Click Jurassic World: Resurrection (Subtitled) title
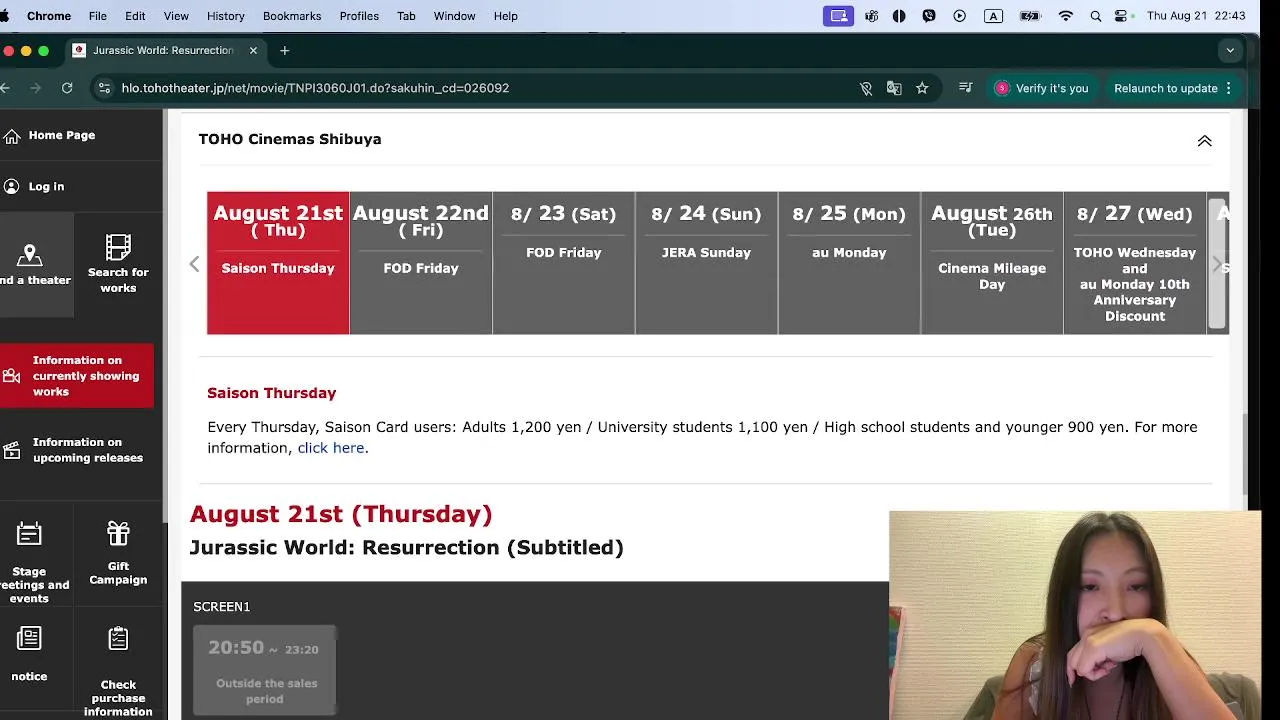Viewport: 1280px width, 720px height. click(406, 547)
